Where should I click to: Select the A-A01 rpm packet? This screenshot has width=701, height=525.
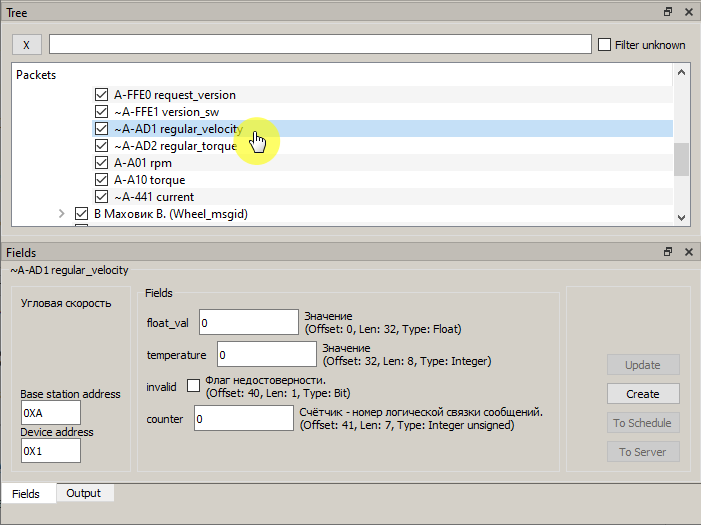[142, 163]
